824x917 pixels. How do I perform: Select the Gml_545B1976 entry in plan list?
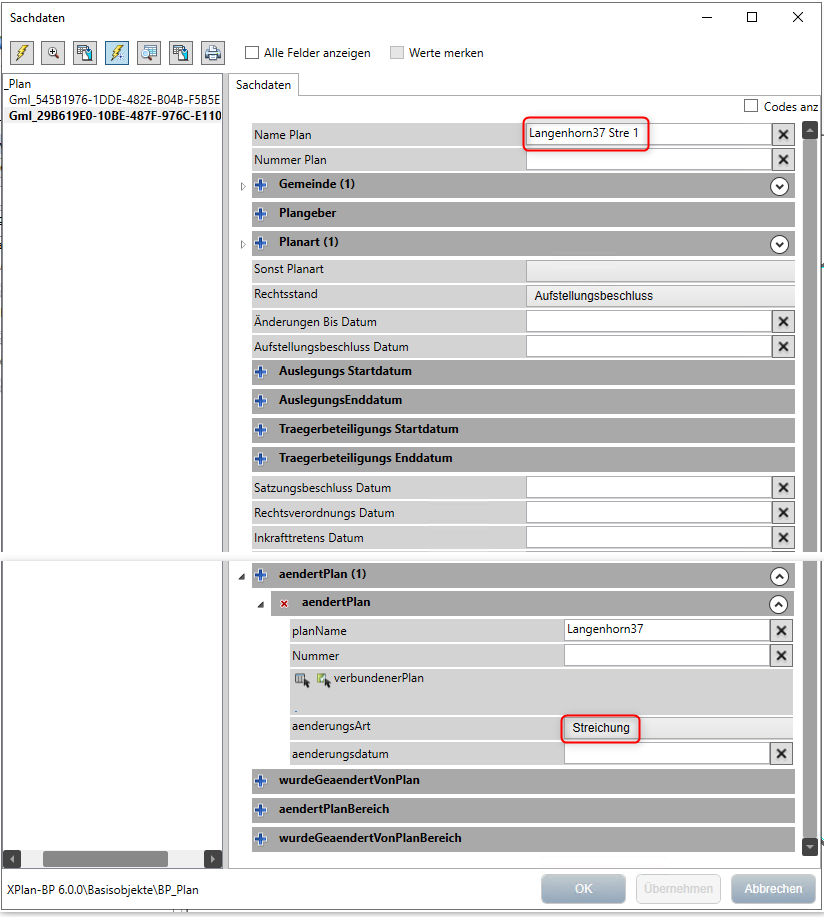[114, 101]
